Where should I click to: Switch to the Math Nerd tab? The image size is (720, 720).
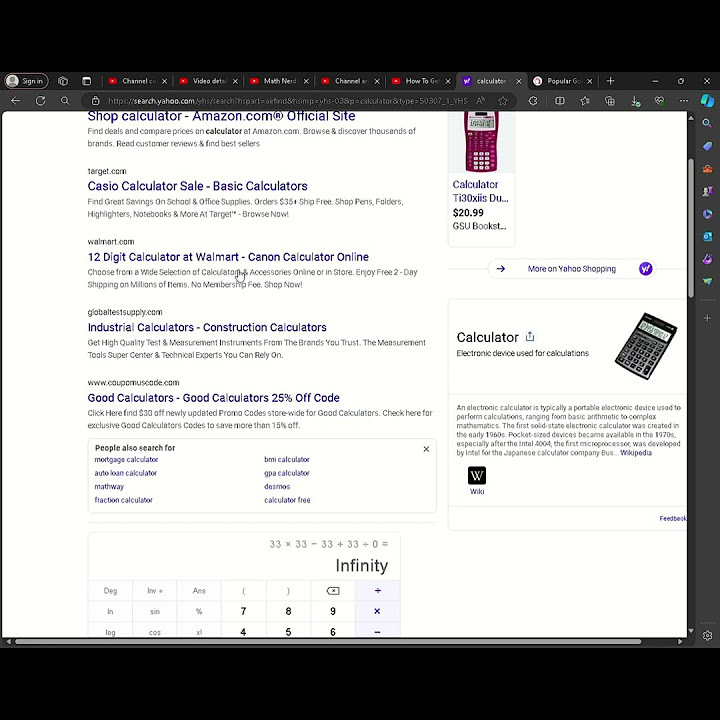click(280, 81)
